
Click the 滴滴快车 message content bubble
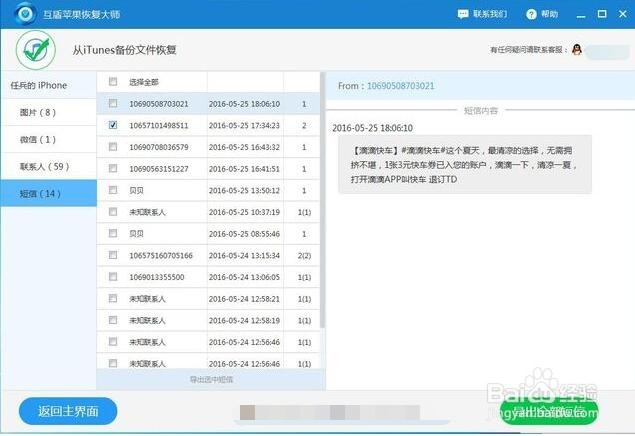pos(465,165)
